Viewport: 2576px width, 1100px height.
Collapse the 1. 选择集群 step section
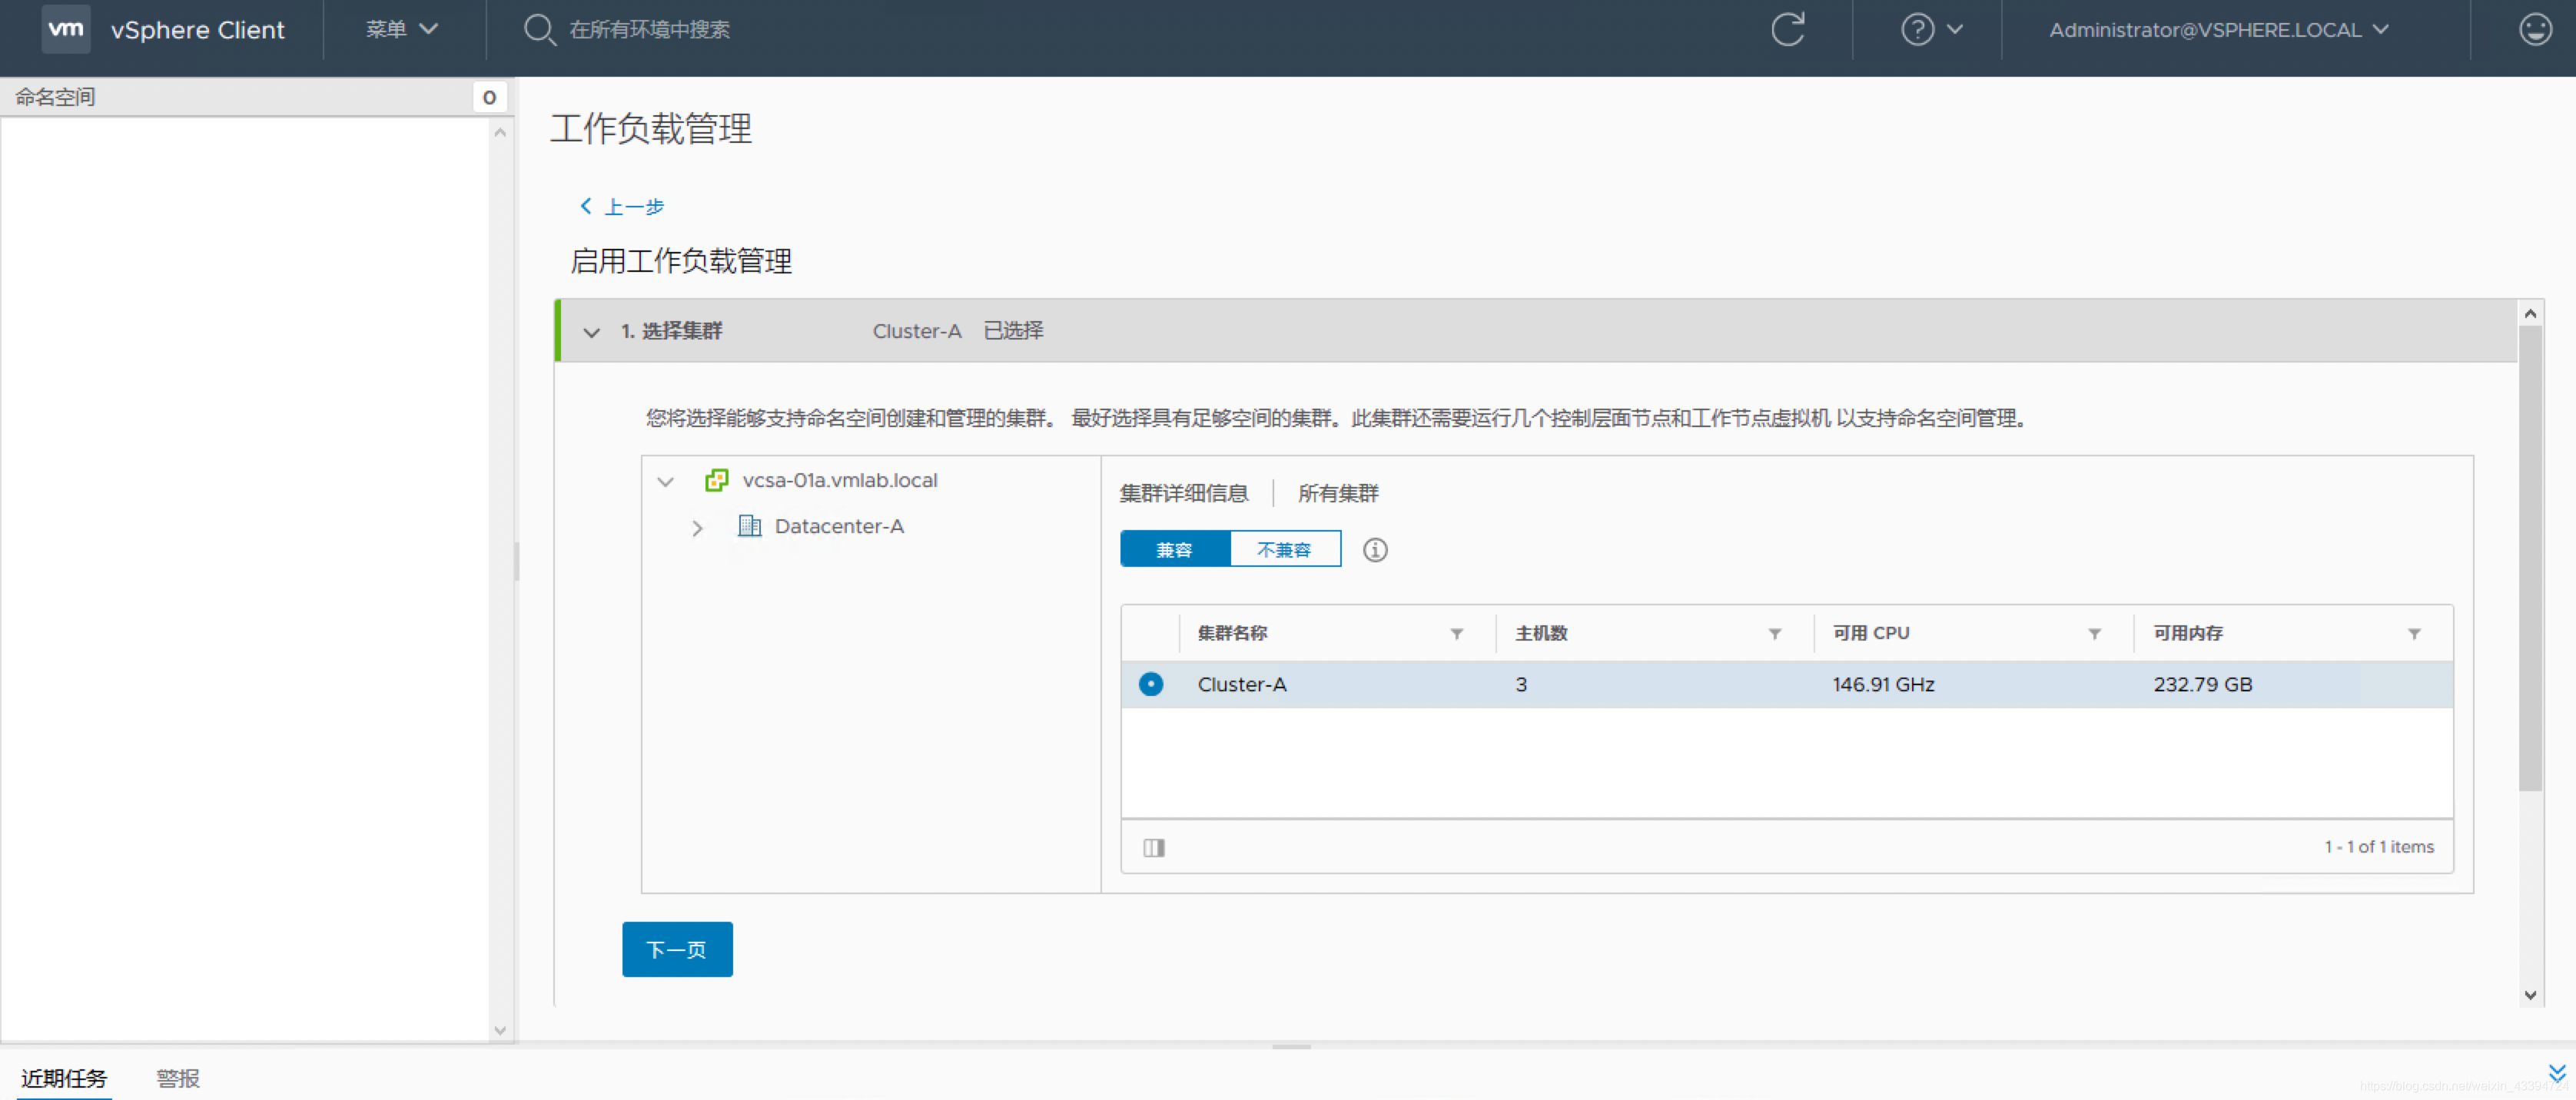tap(591, 332)
